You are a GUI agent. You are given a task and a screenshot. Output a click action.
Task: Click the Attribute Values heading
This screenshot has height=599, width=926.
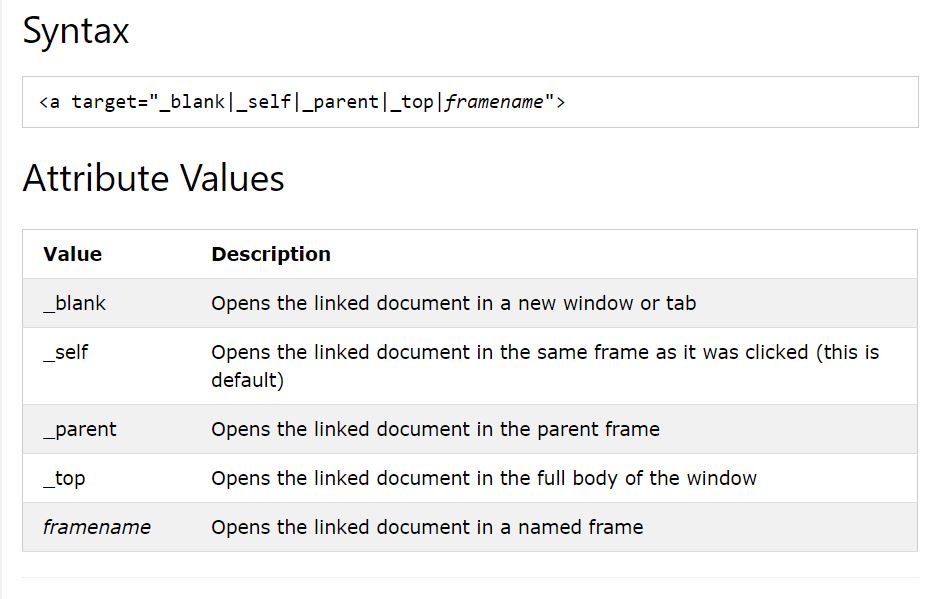pyautogui.click(x=153, y=178)
